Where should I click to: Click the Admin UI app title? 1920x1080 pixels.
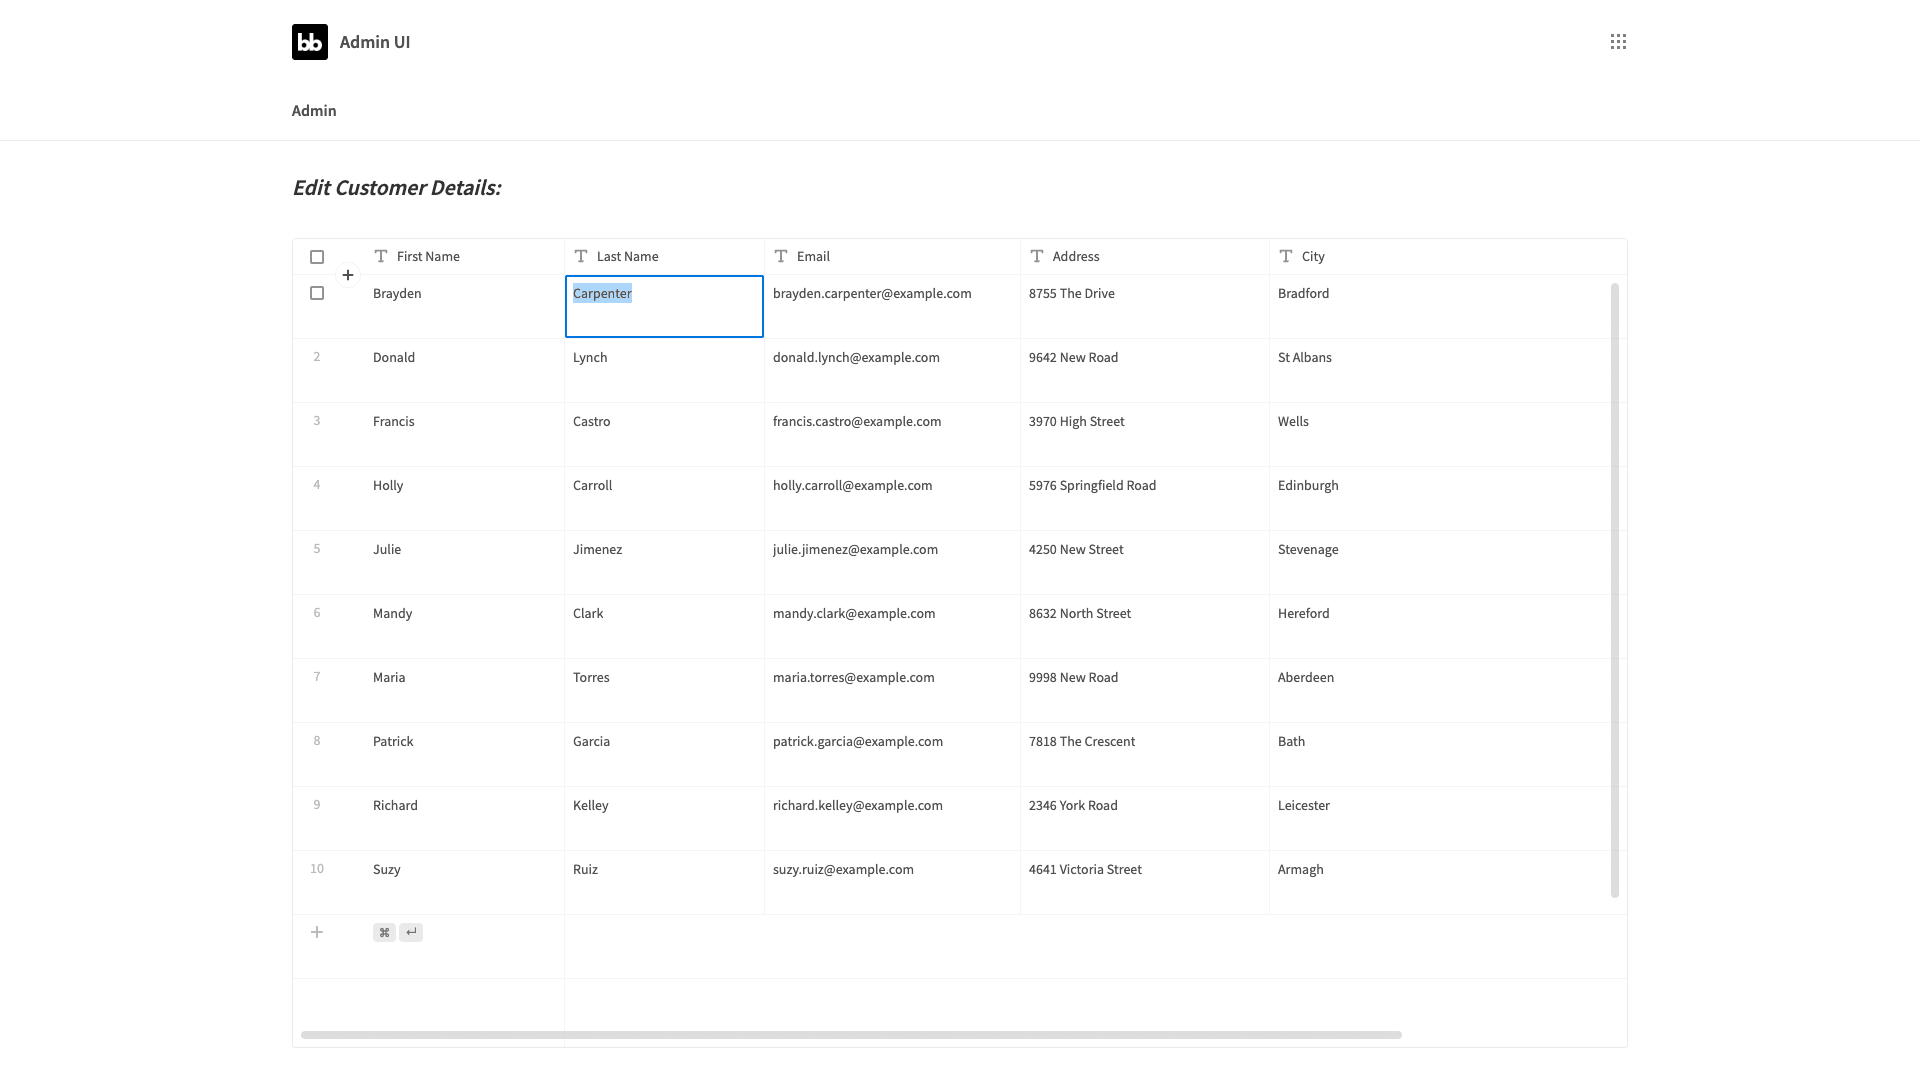coord(375,42)
